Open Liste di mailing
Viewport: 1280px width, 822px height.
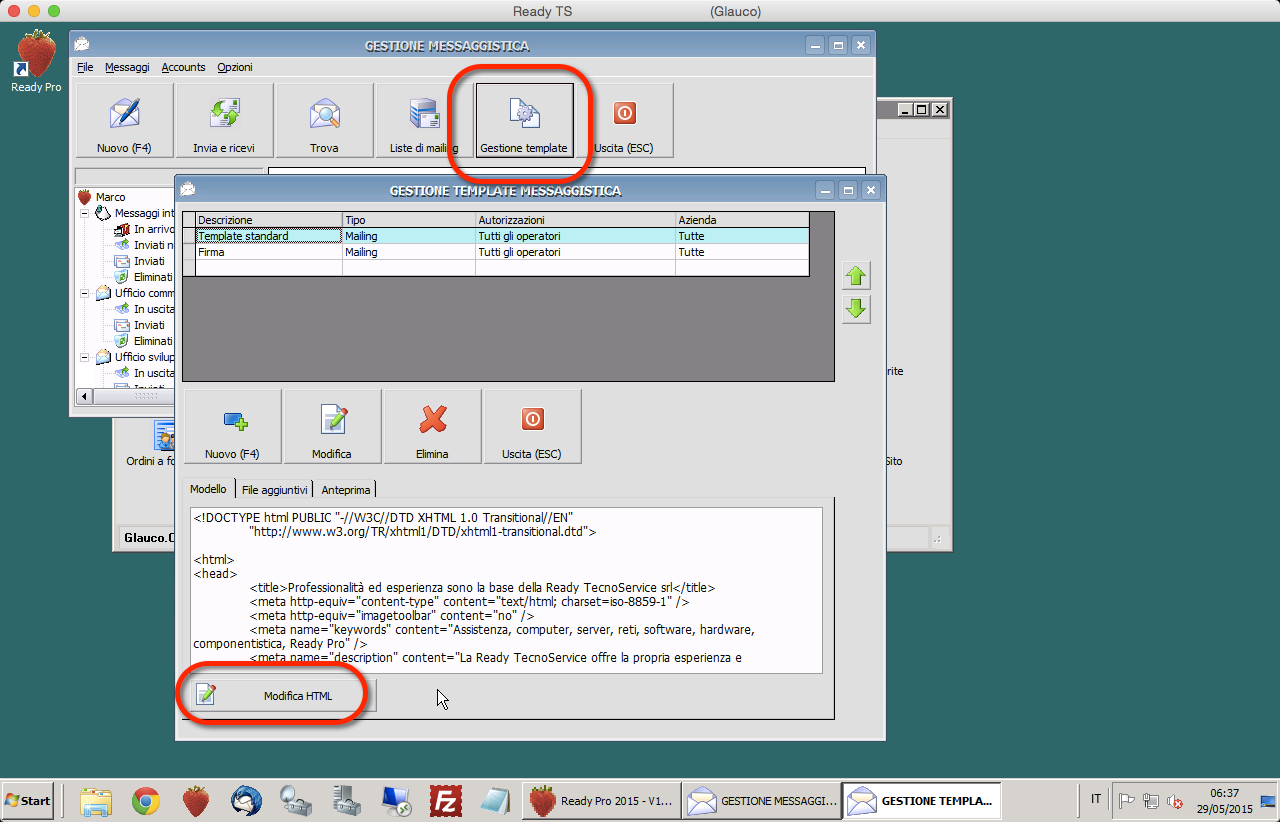(424, 120)
